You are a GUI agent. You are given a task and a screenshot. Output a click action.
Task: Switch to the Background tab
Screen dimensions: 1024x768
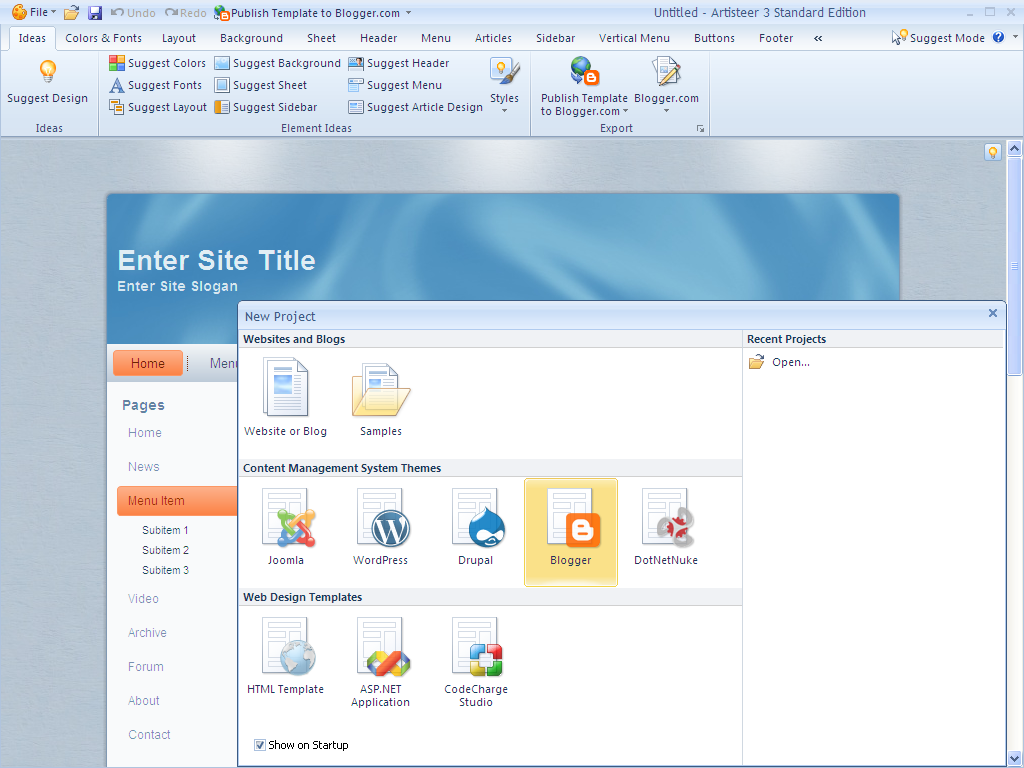251,38
